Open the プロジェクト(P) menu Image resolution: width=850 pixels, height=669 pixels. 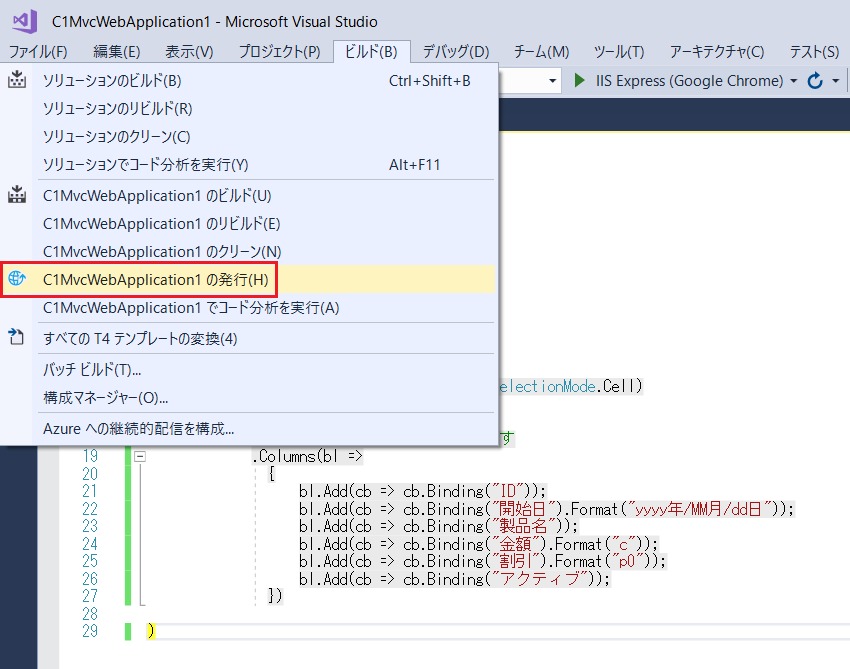(280, 52)
